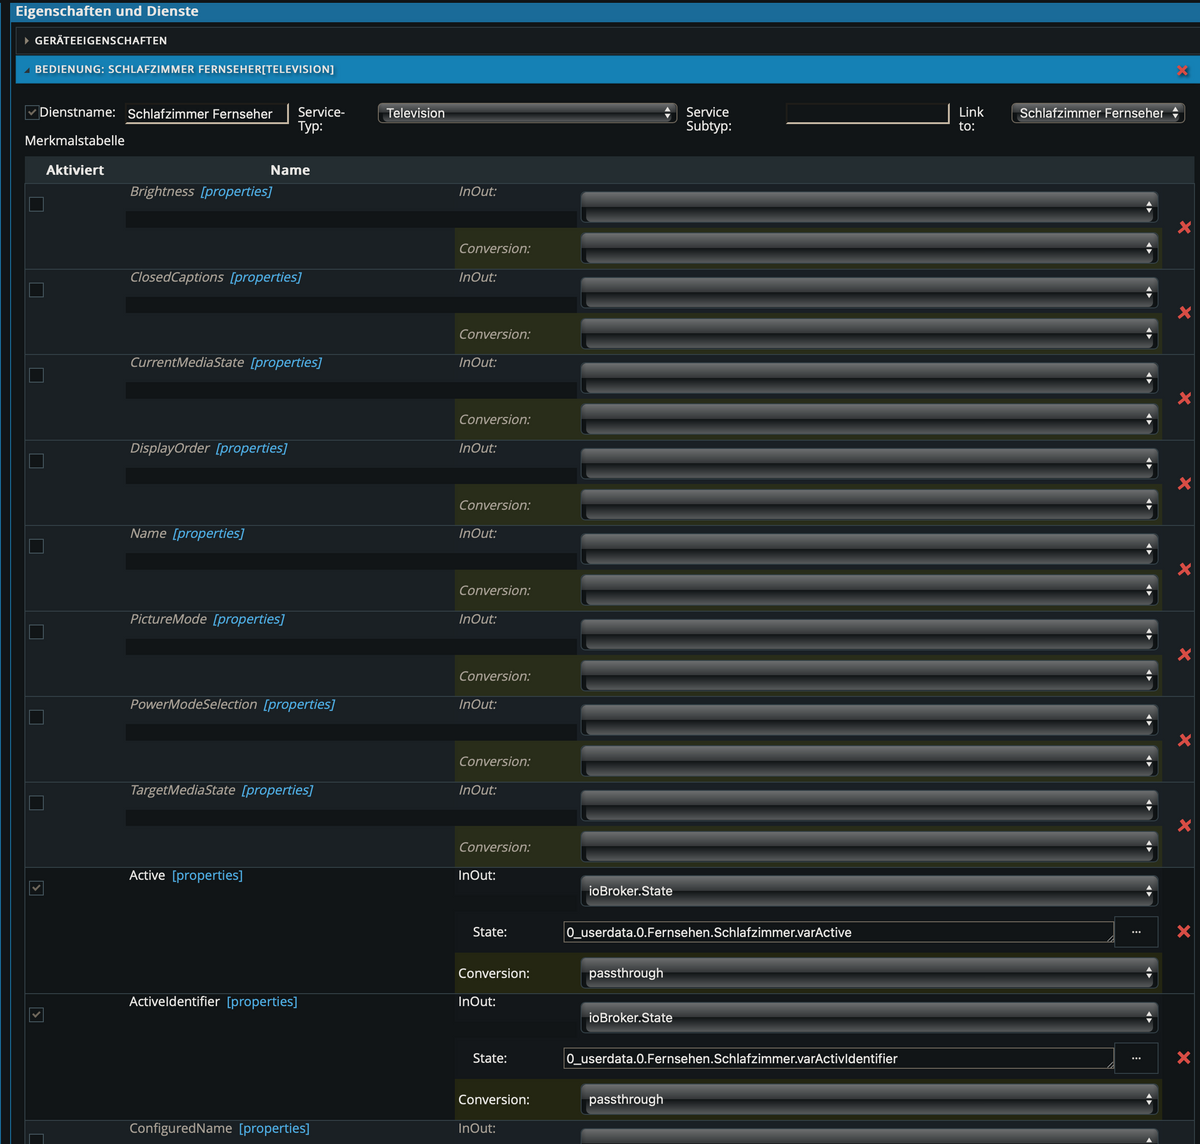Viewport: 1200px width, 1144px height.
Task: Remove the PictureMode row with red X
Action: [x=1184, y=654]
